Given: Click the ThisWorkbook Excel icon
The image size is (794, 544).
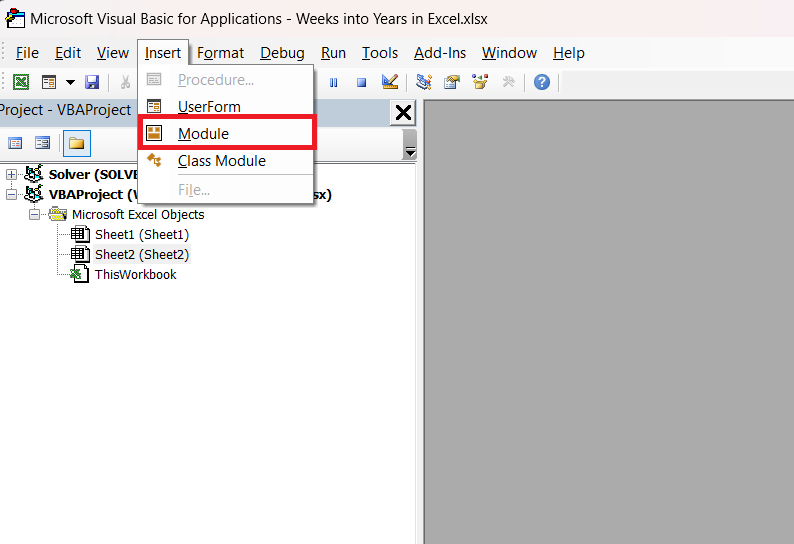Looking at the screenshot, I should coord(79,275).
